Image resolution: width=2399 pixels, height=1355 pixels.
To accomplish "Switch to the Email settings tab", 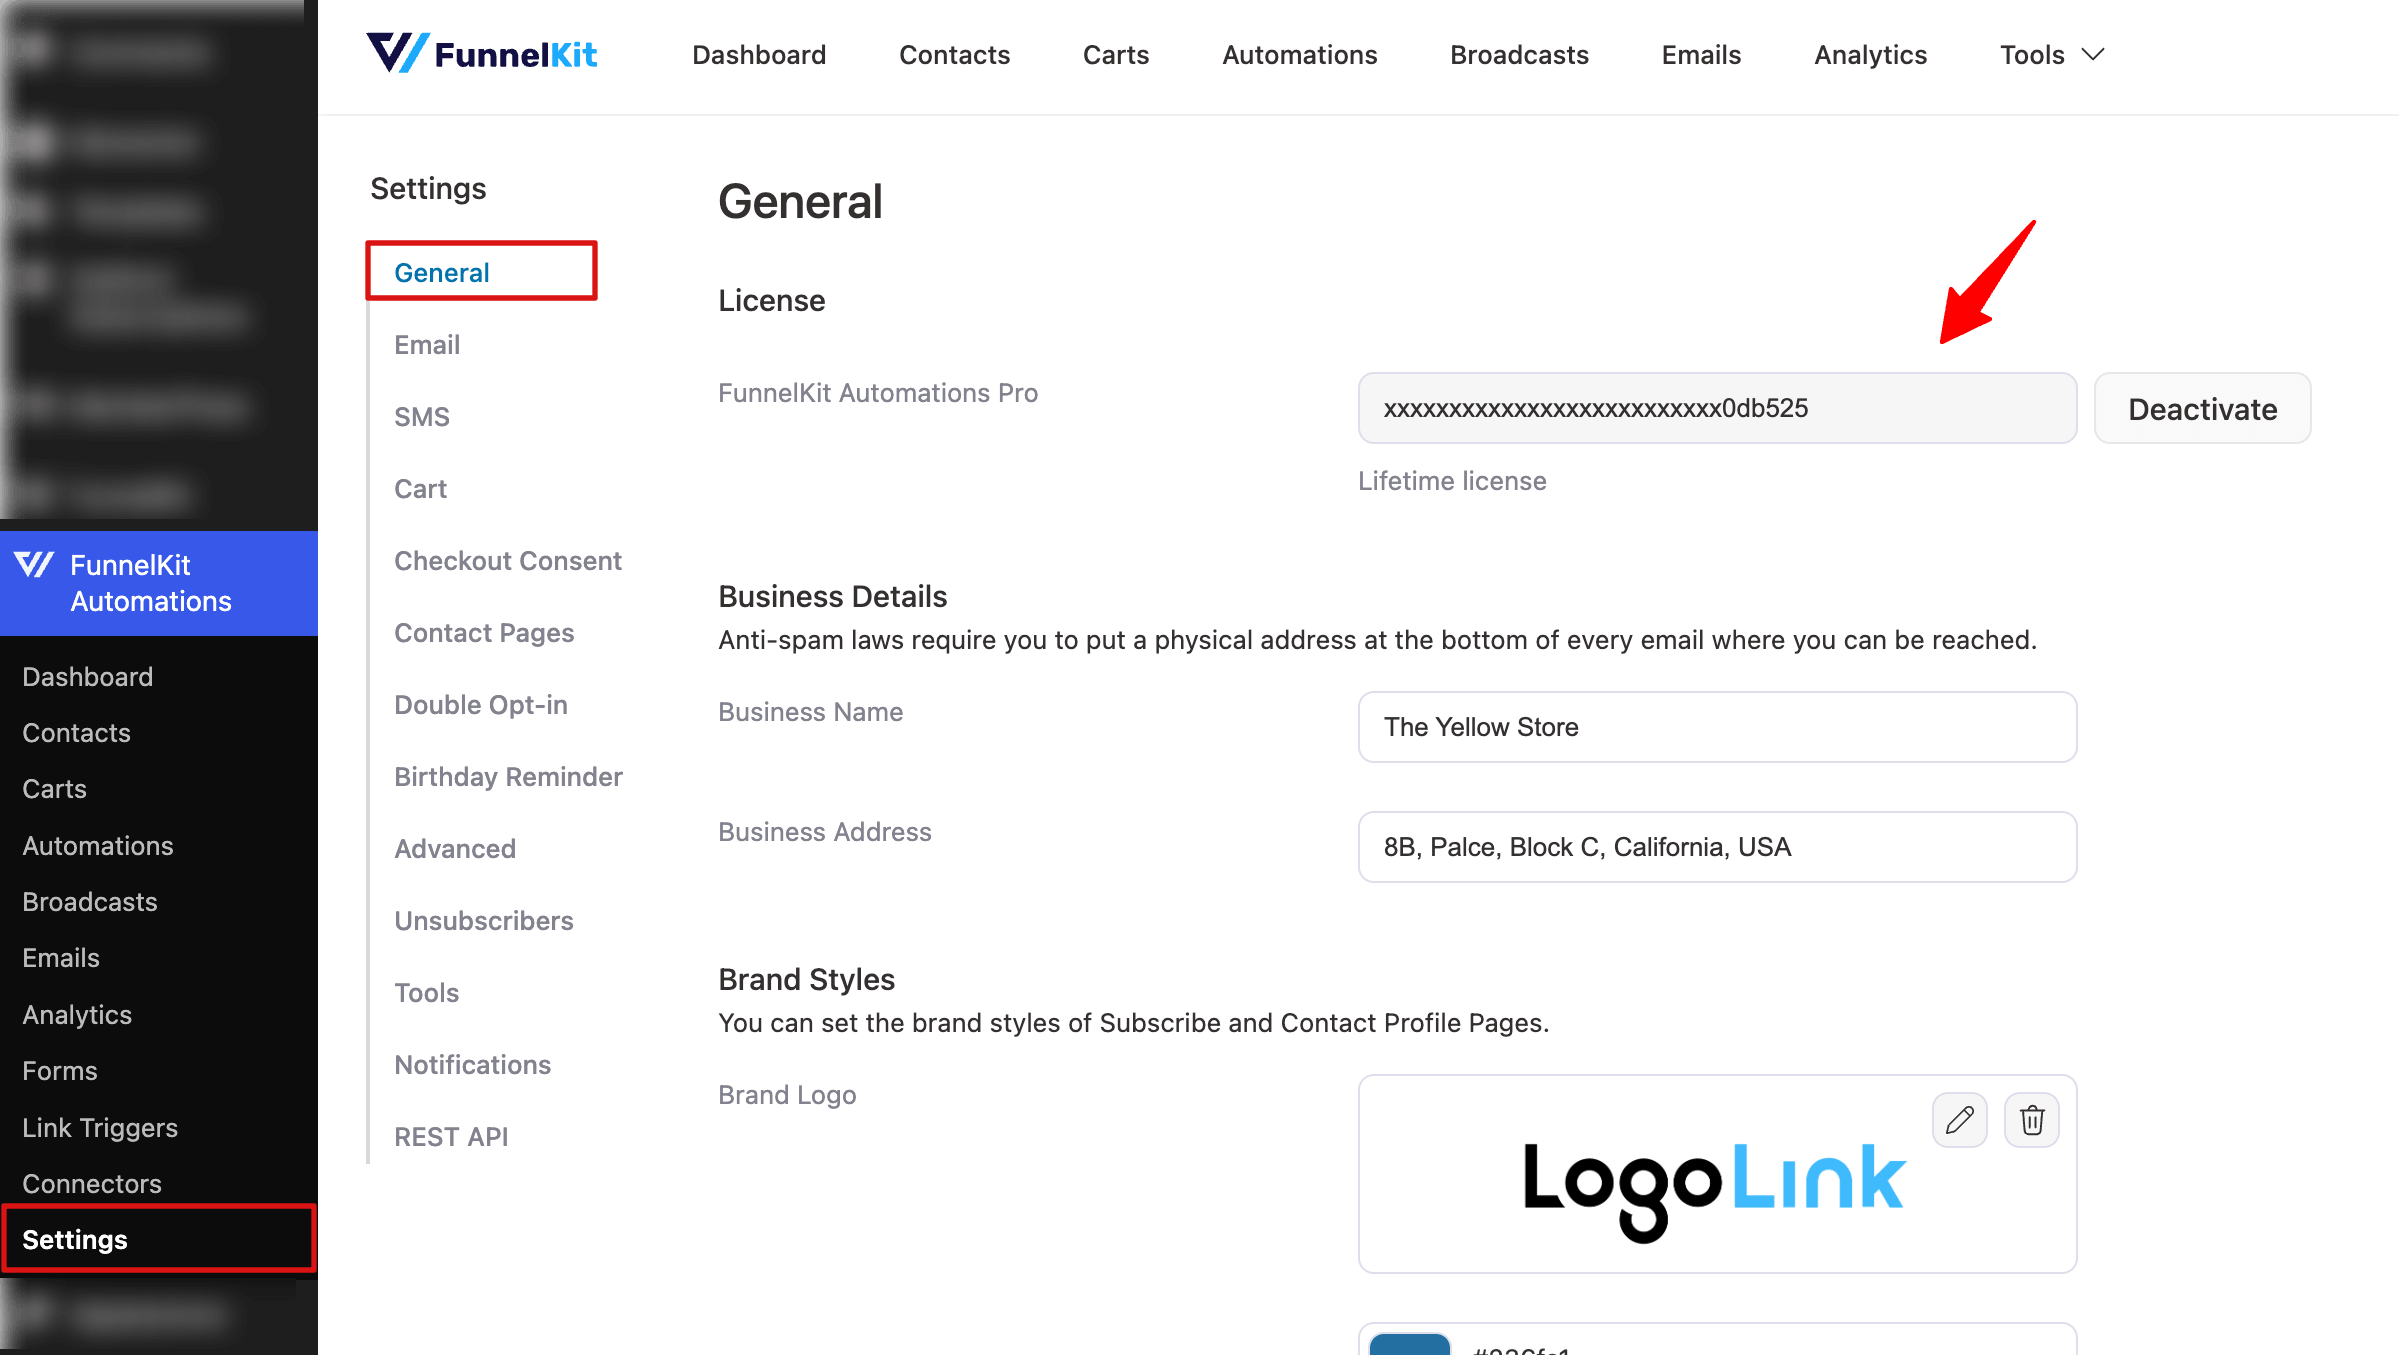I will tap(427, 344).
